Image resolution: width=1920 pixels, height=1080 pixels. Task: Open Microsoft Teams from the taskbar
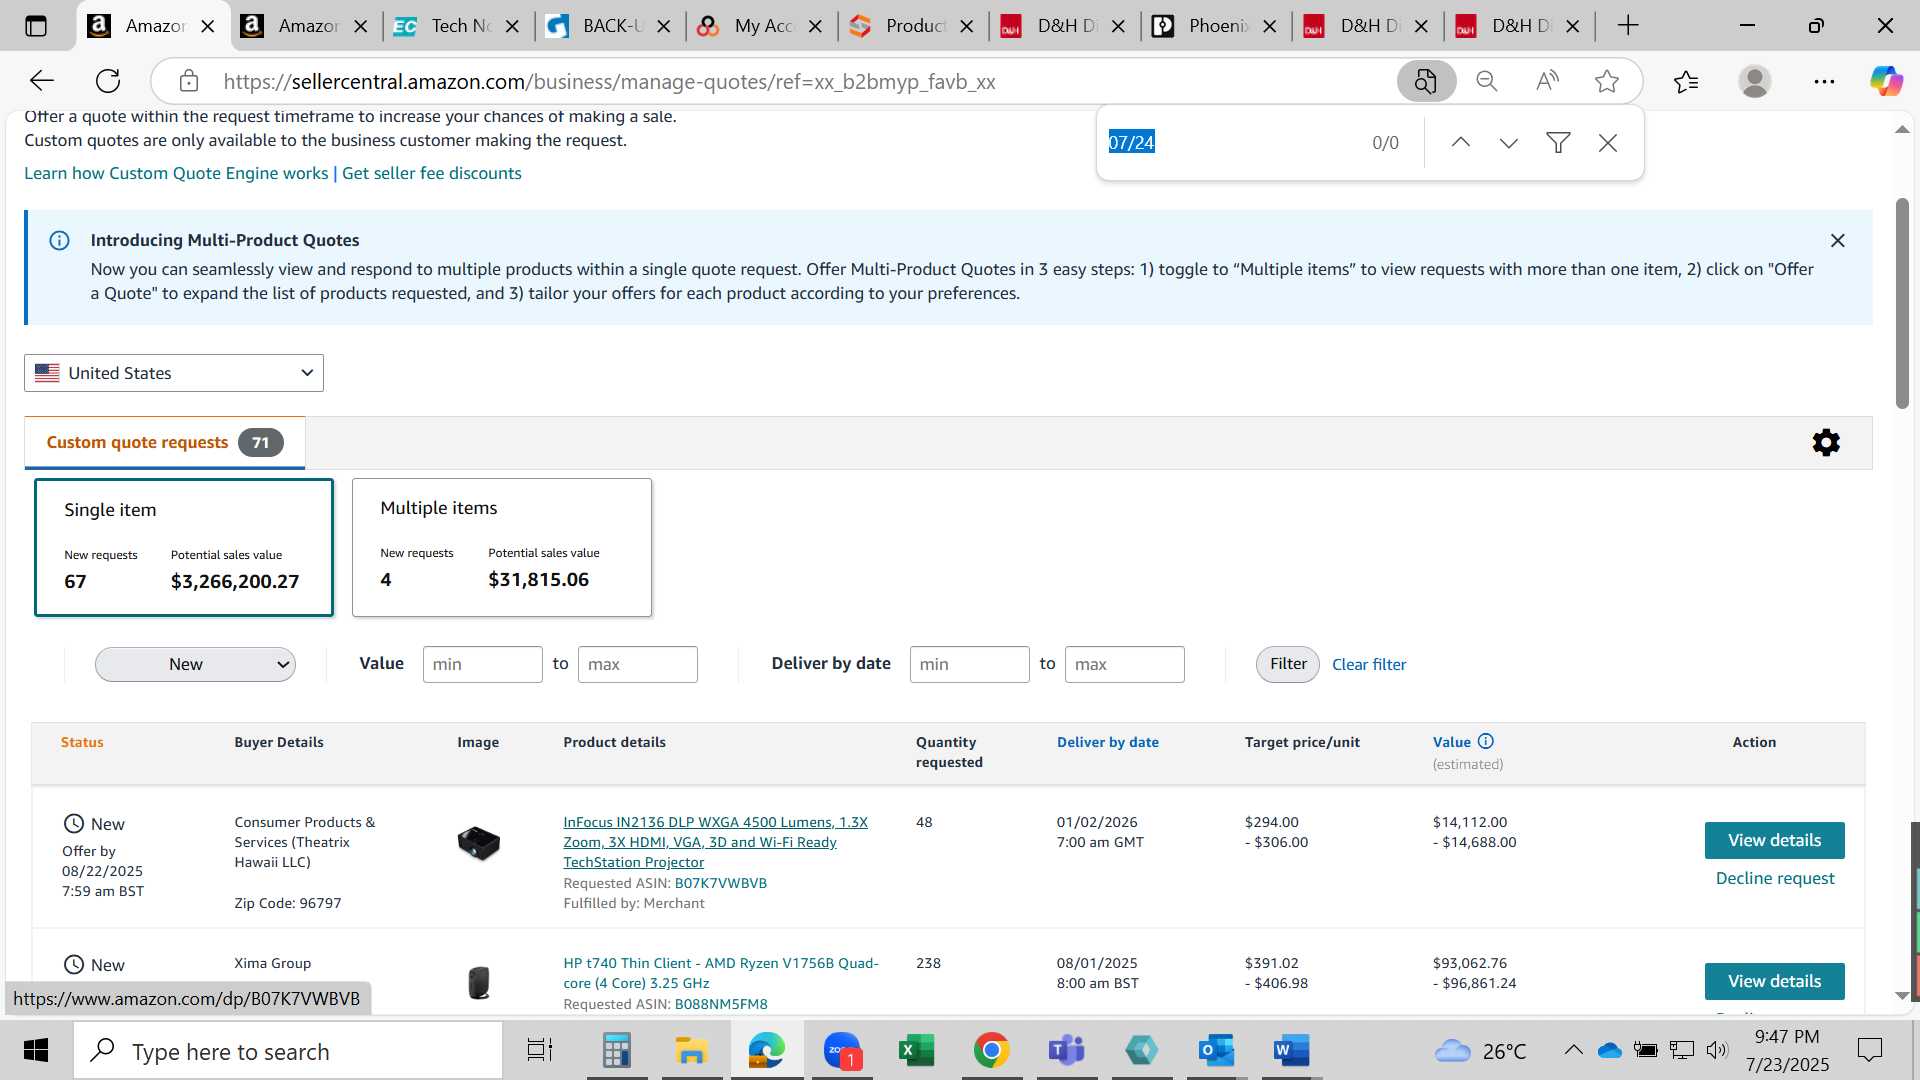click(x=1066, y=1051)
